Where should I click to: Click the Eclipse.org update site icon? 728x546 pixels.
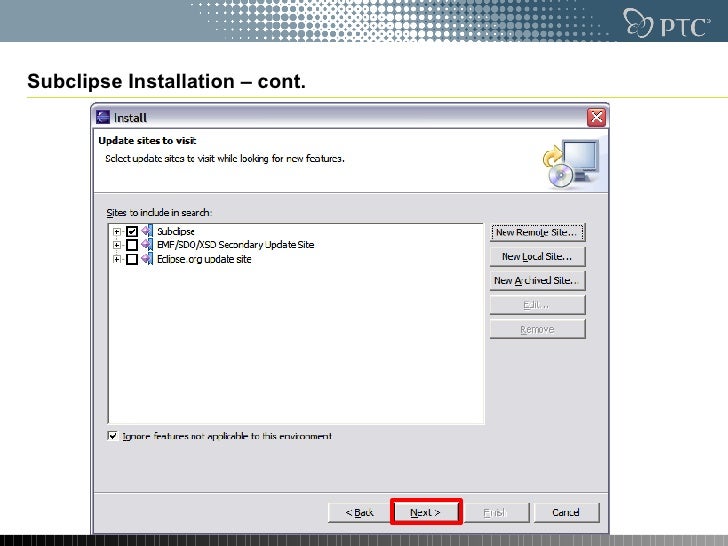[147, 259]
